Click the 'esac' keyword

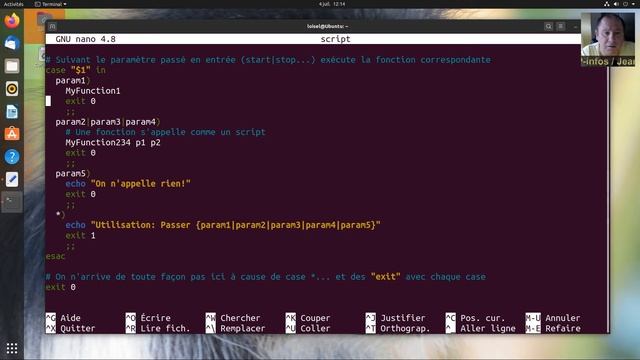pos(55,256)
